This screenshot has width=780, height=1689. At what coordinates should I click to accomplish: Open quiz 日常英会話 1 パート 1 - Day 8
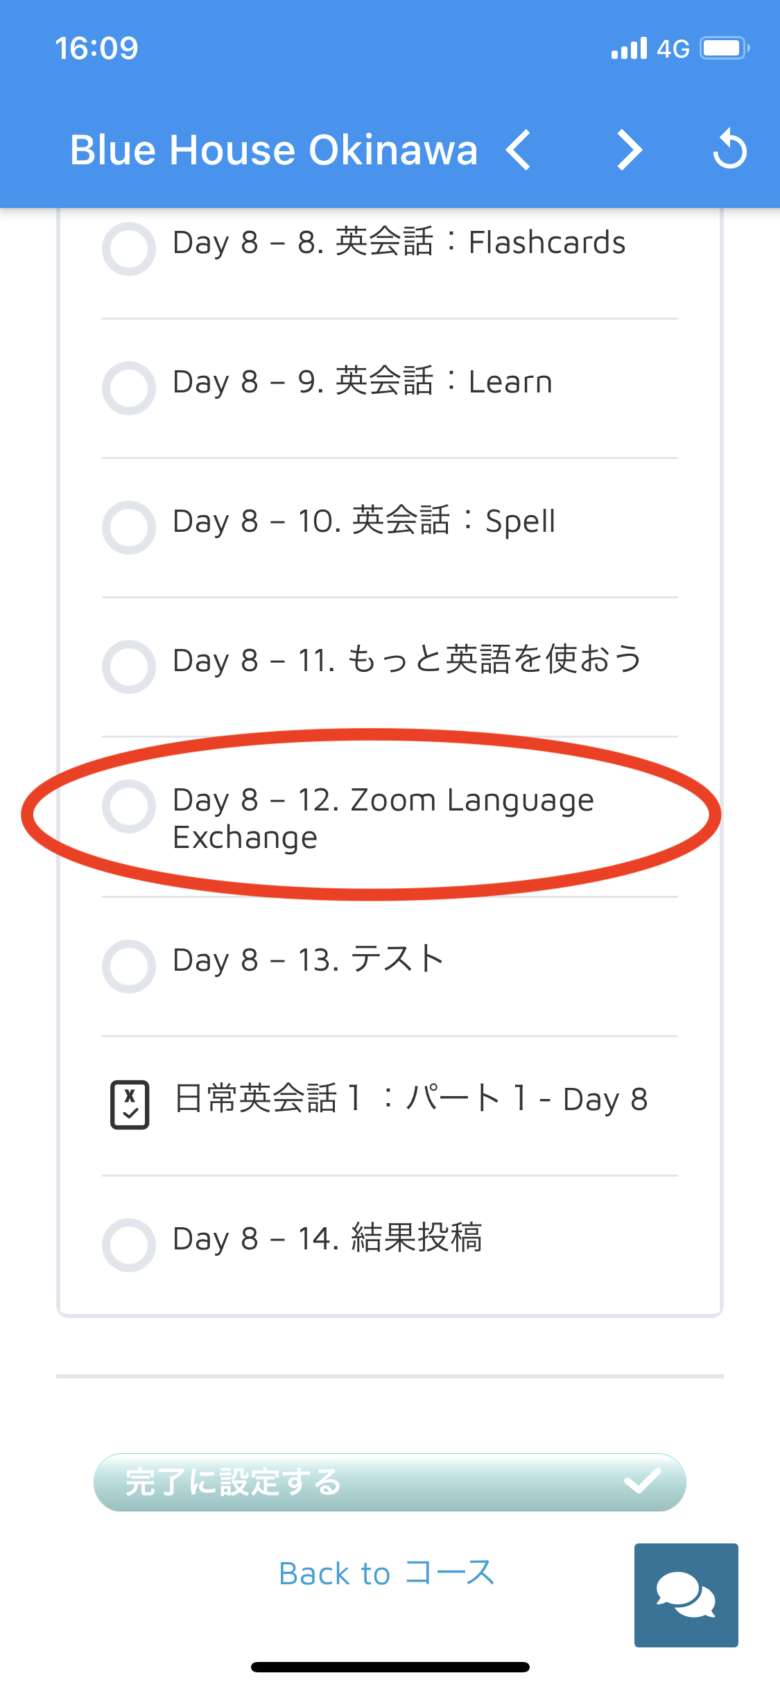(x=410, y=1099)
